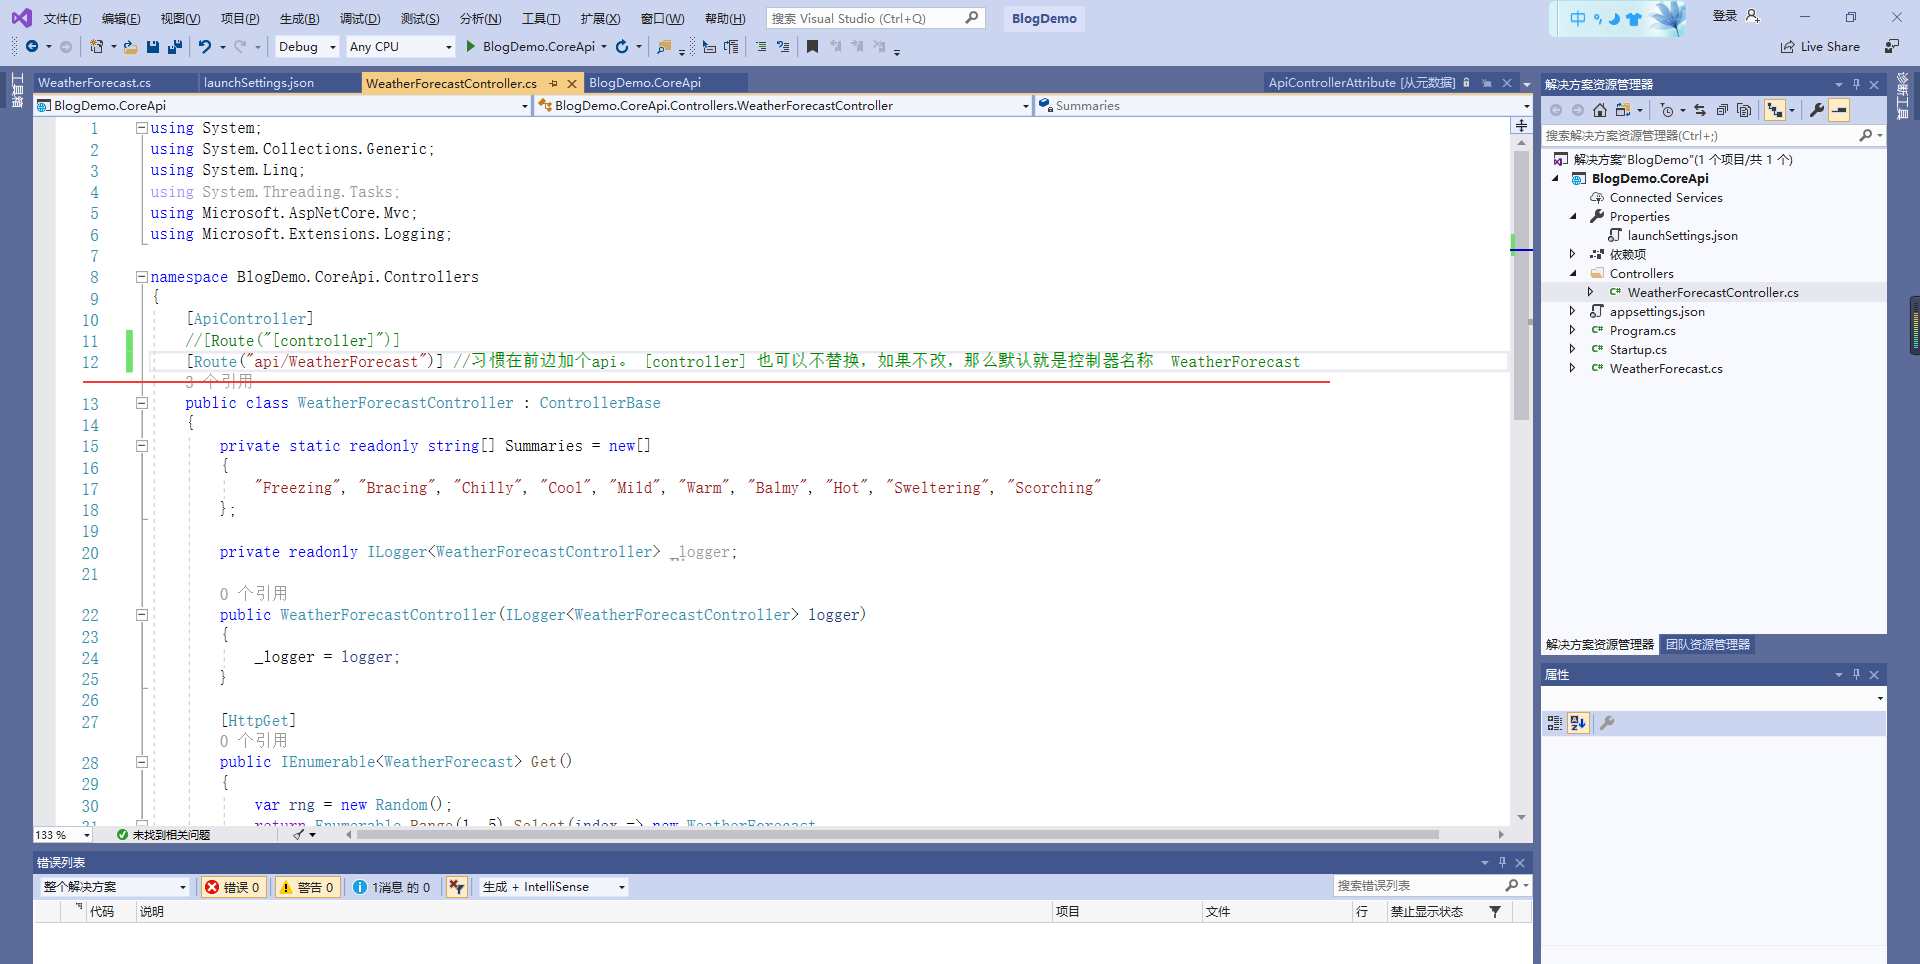Viewport: 1920px width, 964px height.
Task: Click the 登录 sign-in link
Action: click(x=1724, y=16)
